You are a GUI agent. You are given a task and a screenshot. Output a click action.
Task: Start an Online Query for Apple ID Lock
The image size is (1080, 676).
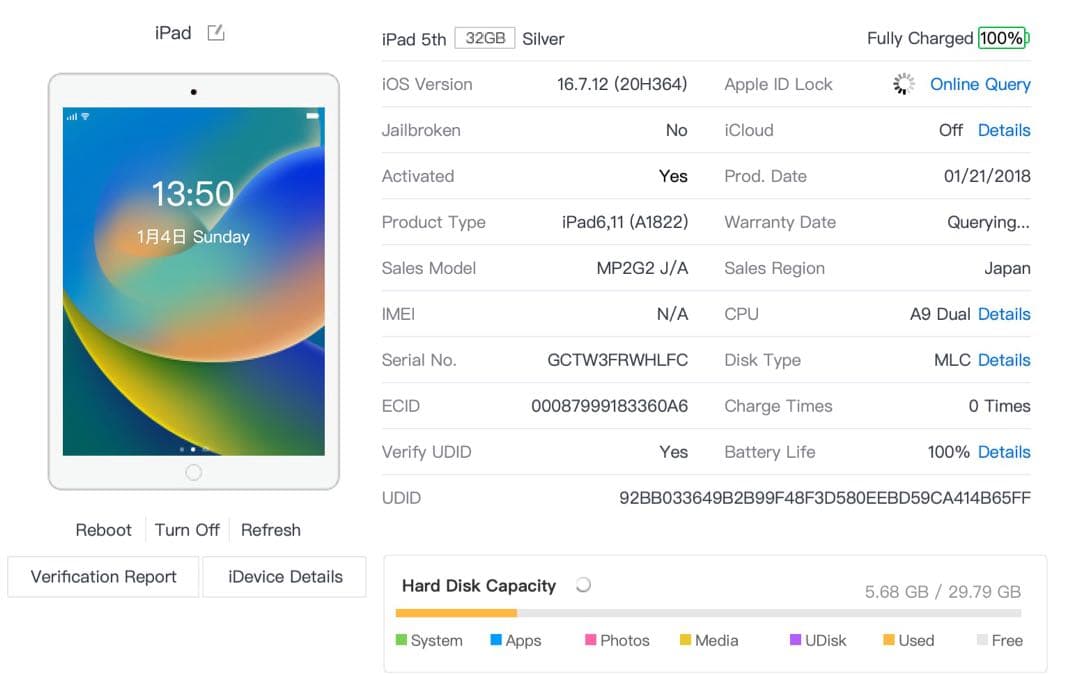click(x=980, y=84)
